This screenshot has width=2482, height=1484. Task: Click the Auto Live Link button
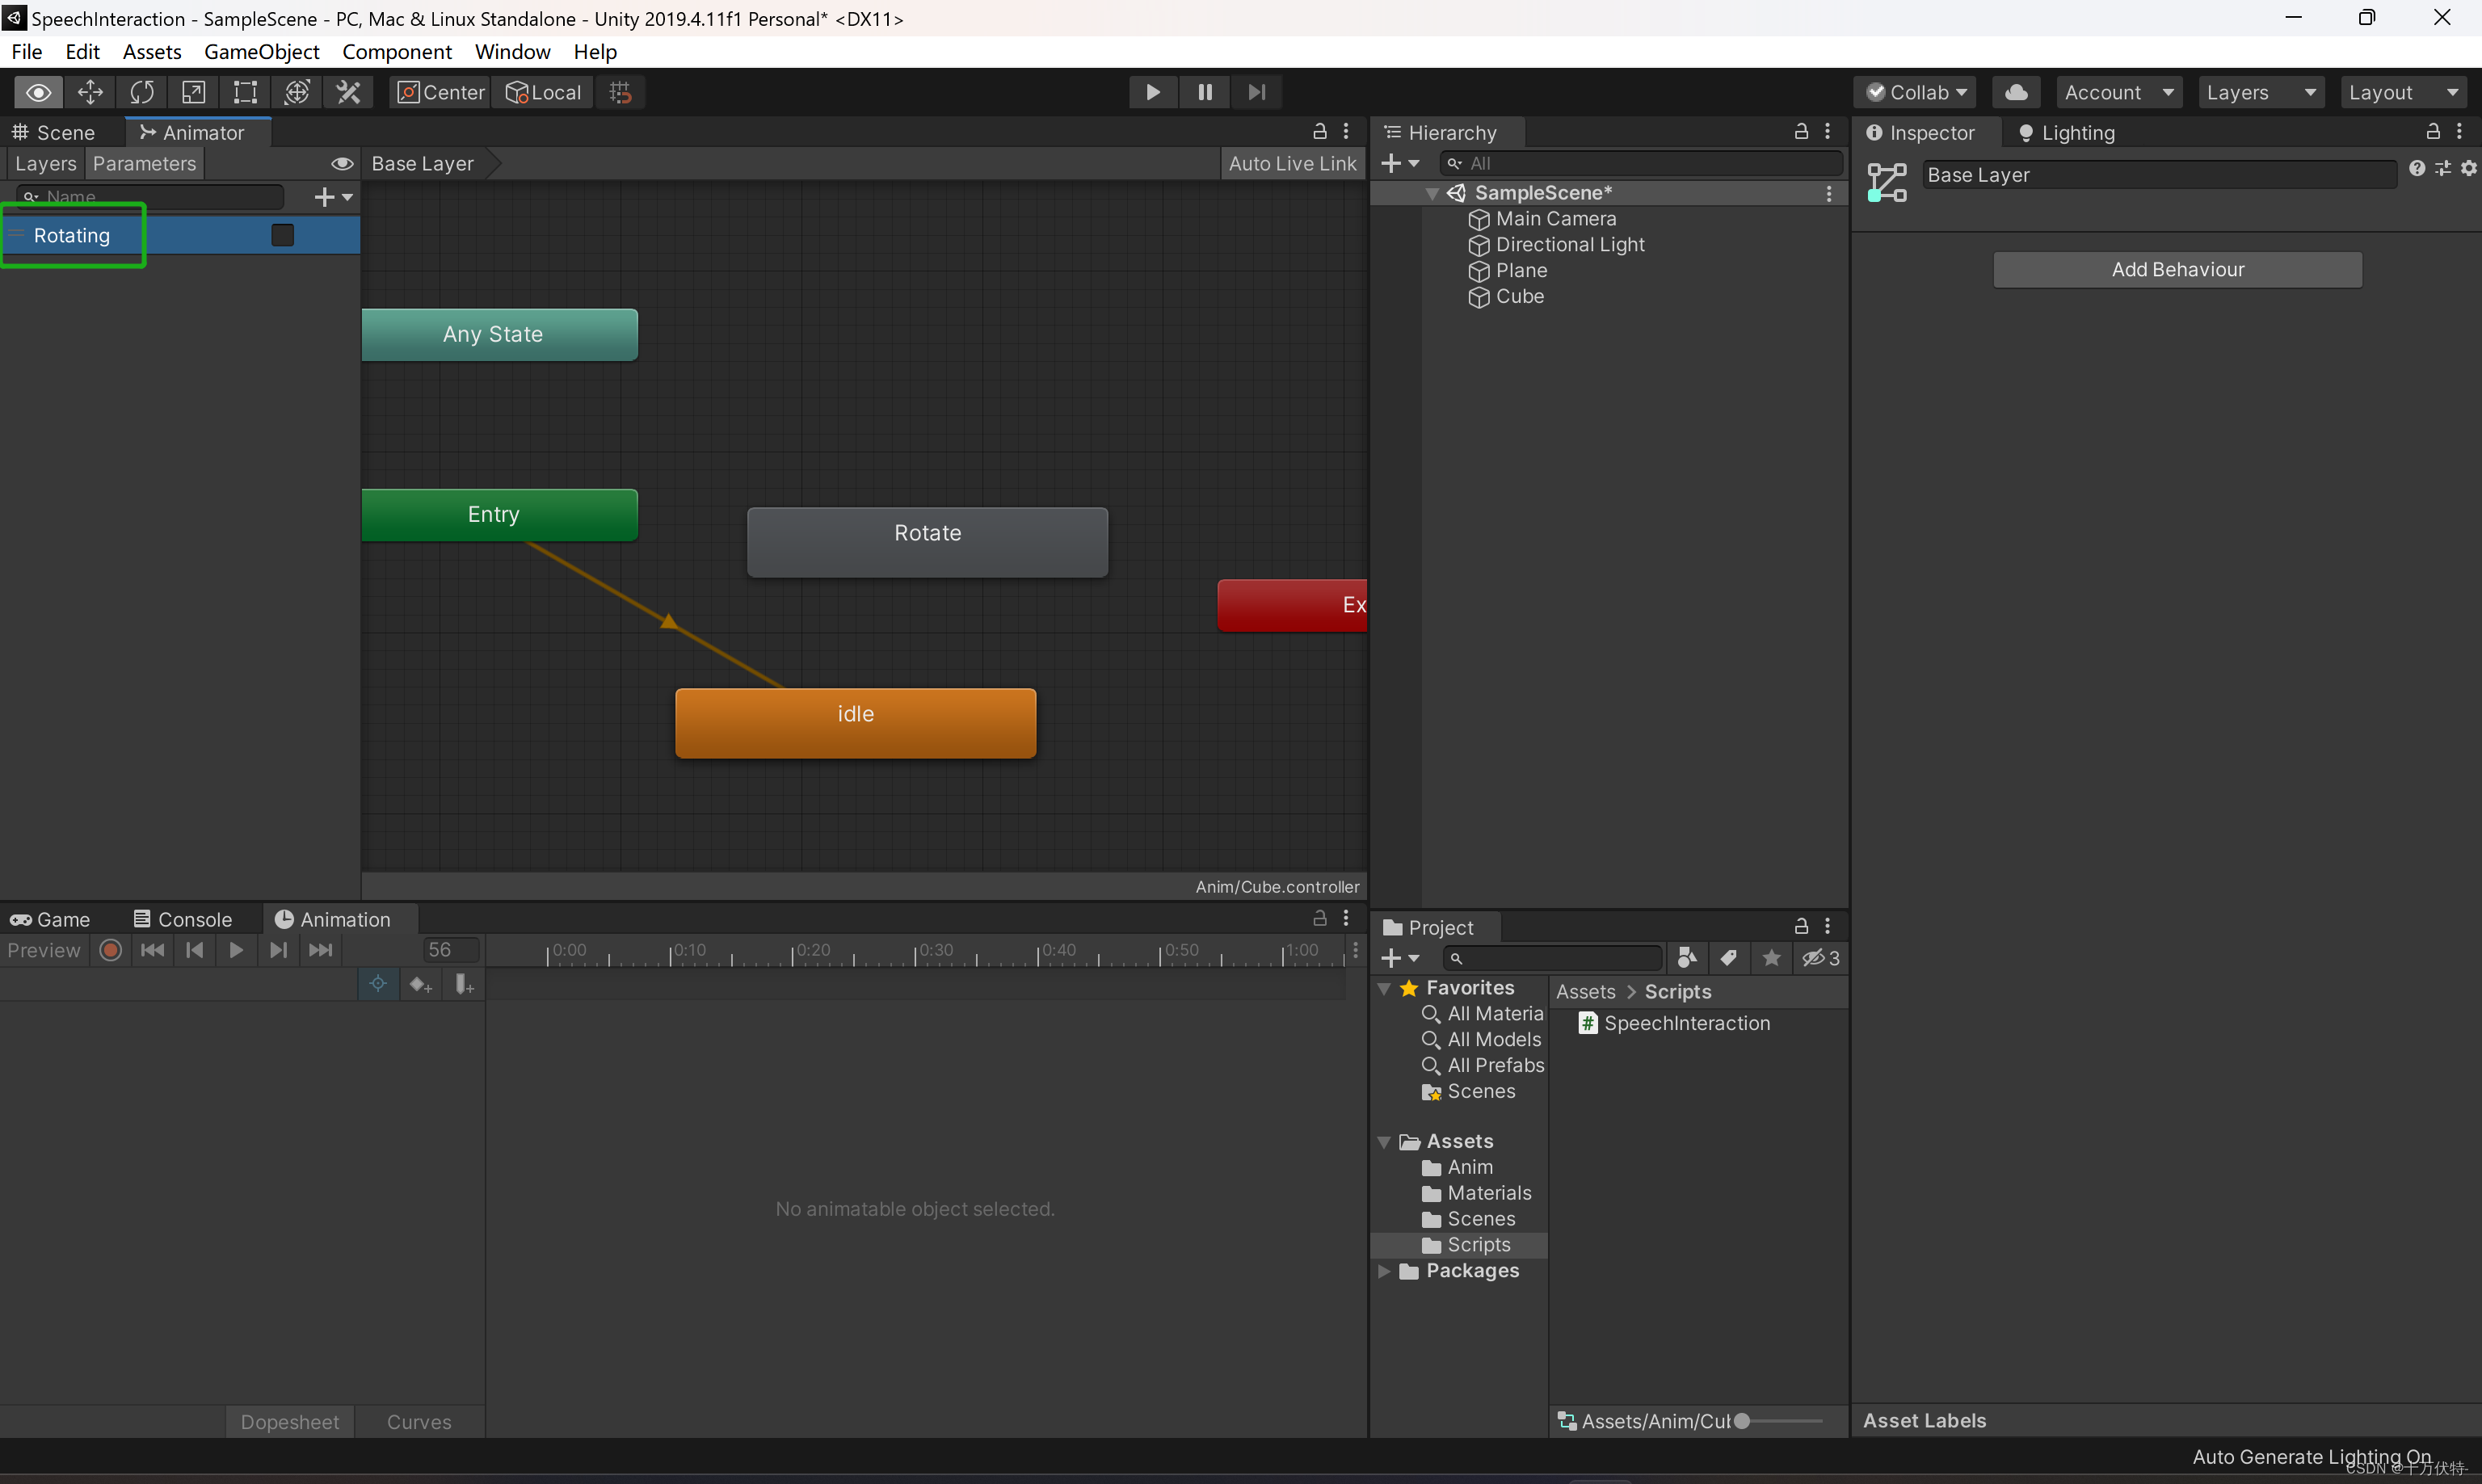pyautogui.click(x=1291, y=163)
